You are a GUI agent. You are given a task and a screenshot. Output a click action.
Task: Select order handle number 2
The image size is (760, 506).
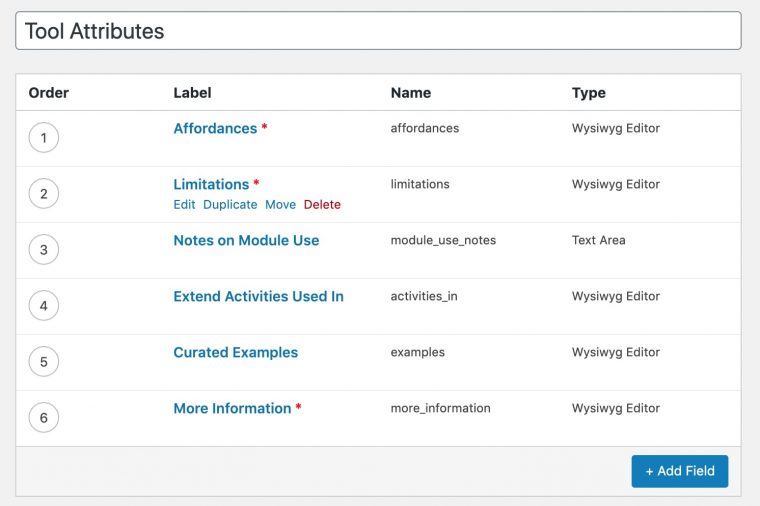(44, 194)
